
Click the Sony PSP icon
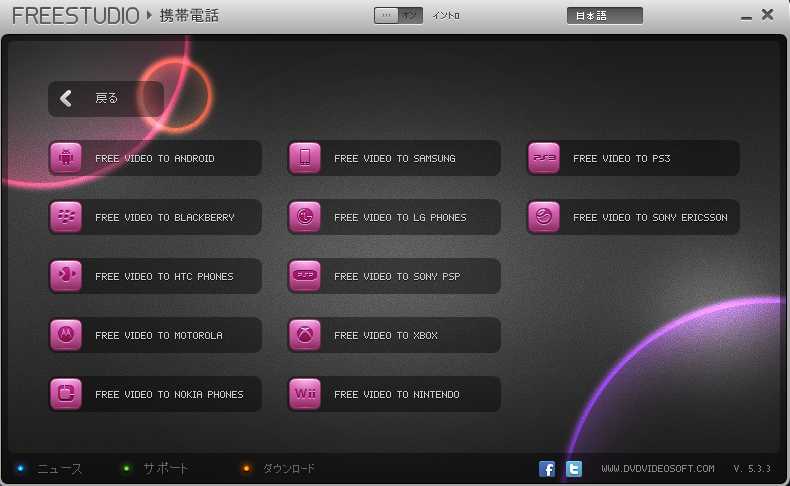pos(305,276)
